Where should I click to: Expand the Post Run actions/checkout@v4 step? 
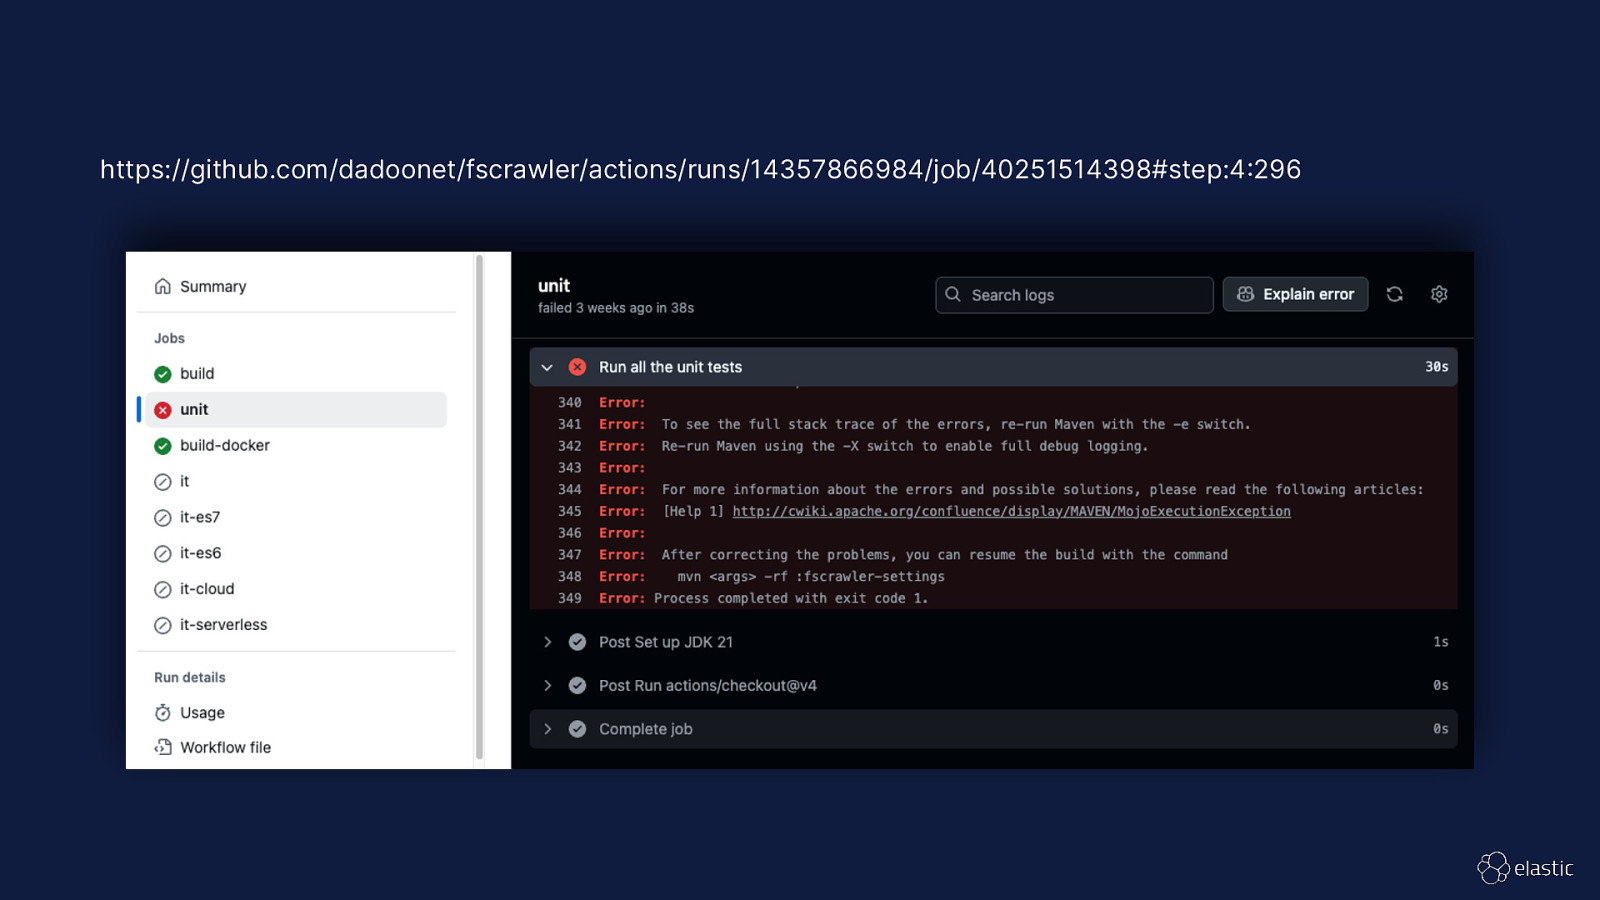point(547,686)
